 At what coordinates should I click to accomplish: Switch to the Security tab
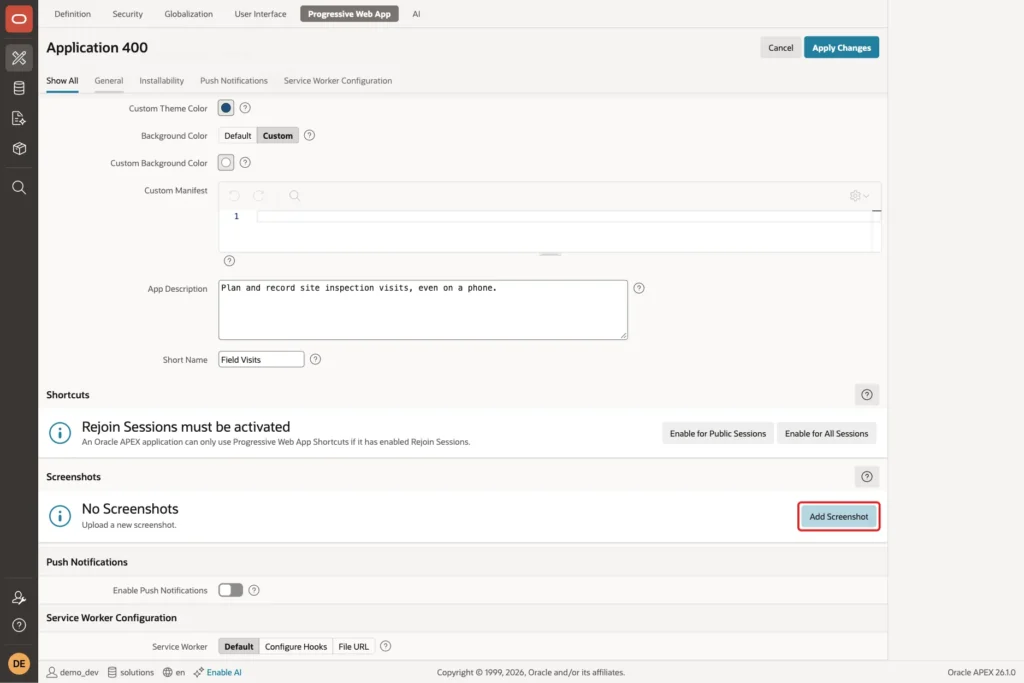click(127, 14)
